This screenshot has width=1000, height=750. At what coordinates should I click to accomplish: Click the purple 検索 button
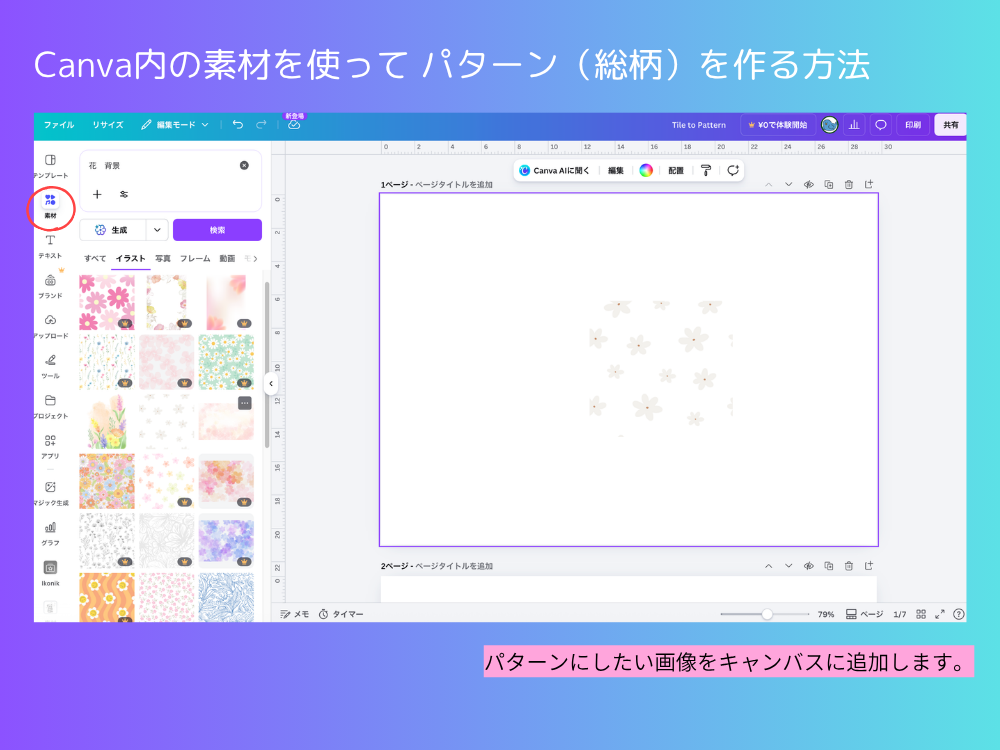click(x=217, y=230)
